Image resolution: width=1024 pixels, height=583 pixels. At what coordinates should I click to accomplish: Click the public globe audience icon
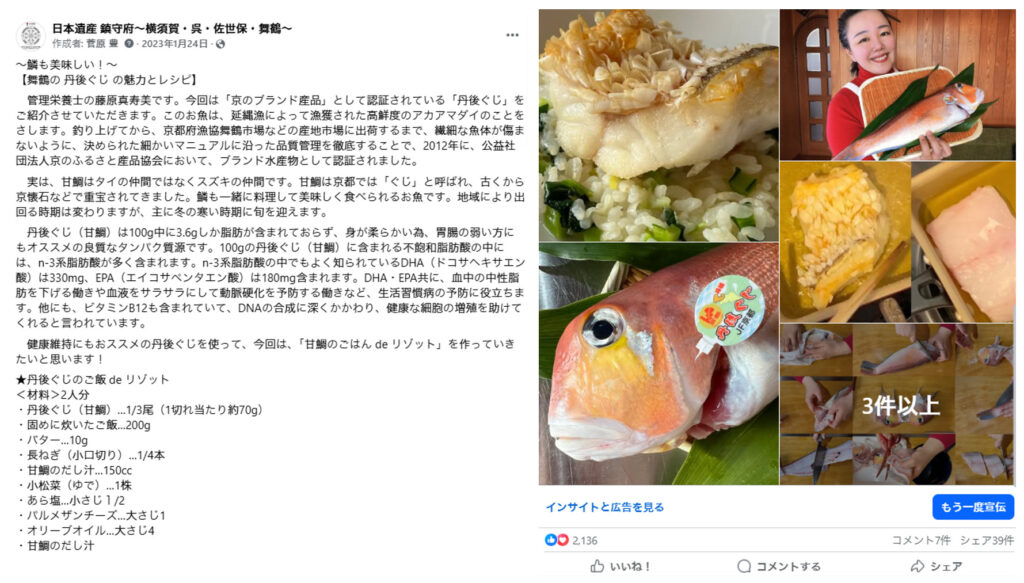tap(221, 44)
